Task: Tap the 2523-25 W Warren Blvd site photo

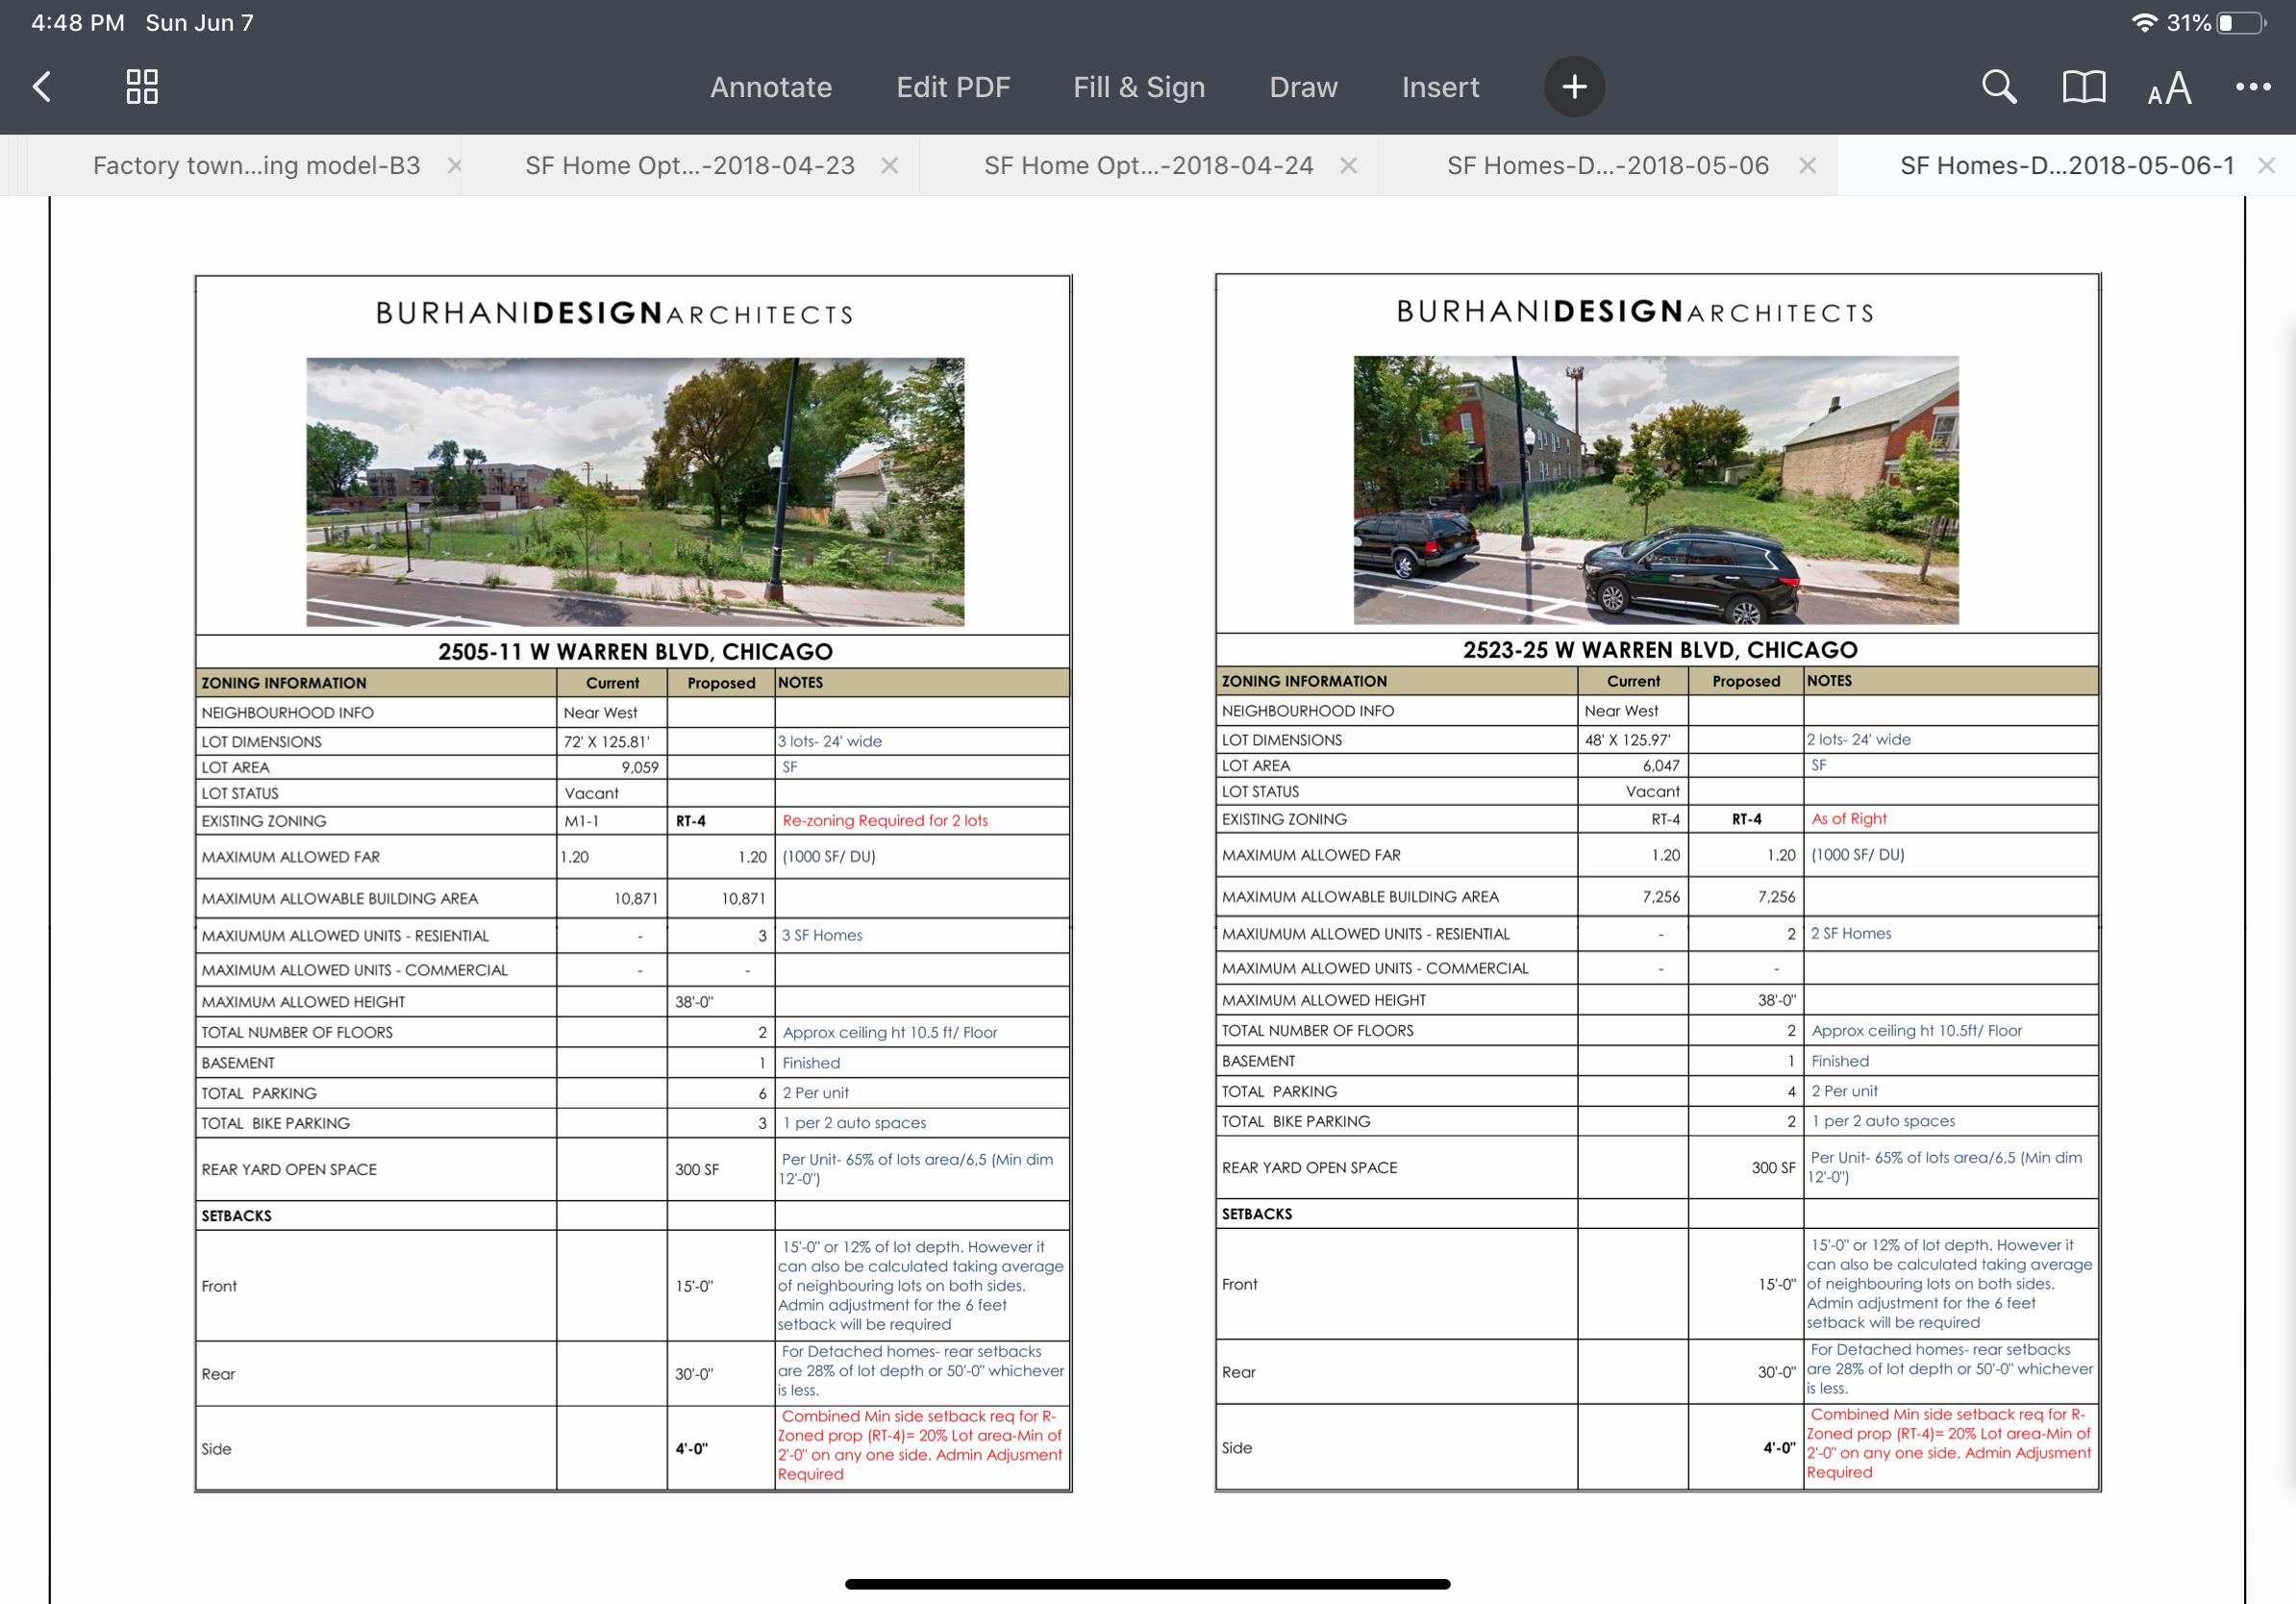Action: [x=1656, y=489]
